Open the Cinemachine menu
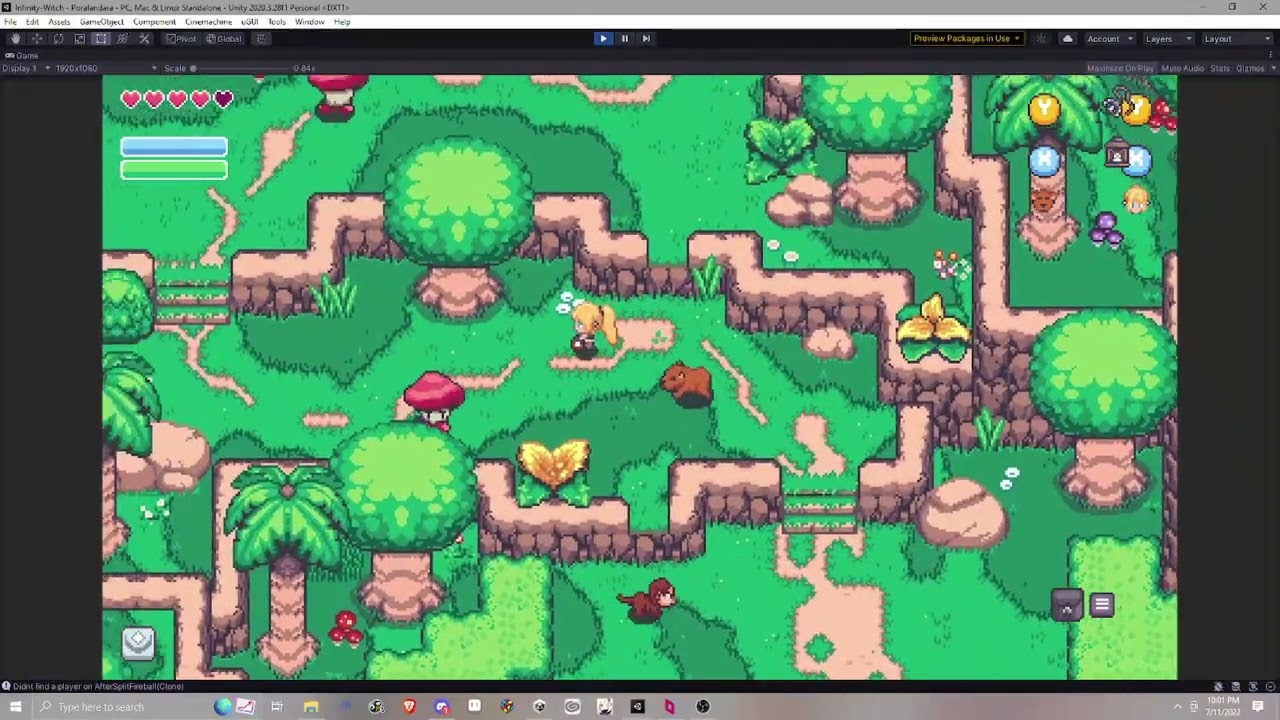The image size is (1280, 720). click(208, 22)
